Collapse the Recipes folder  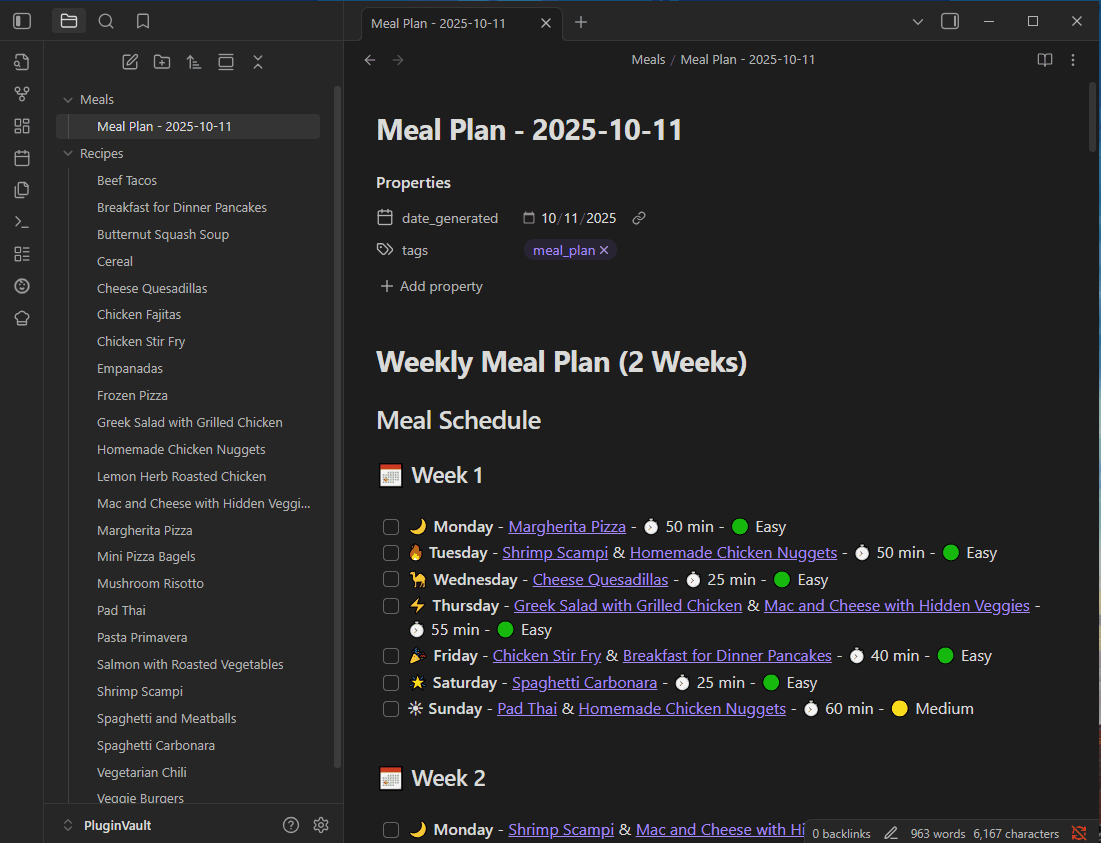pos(68,154)
